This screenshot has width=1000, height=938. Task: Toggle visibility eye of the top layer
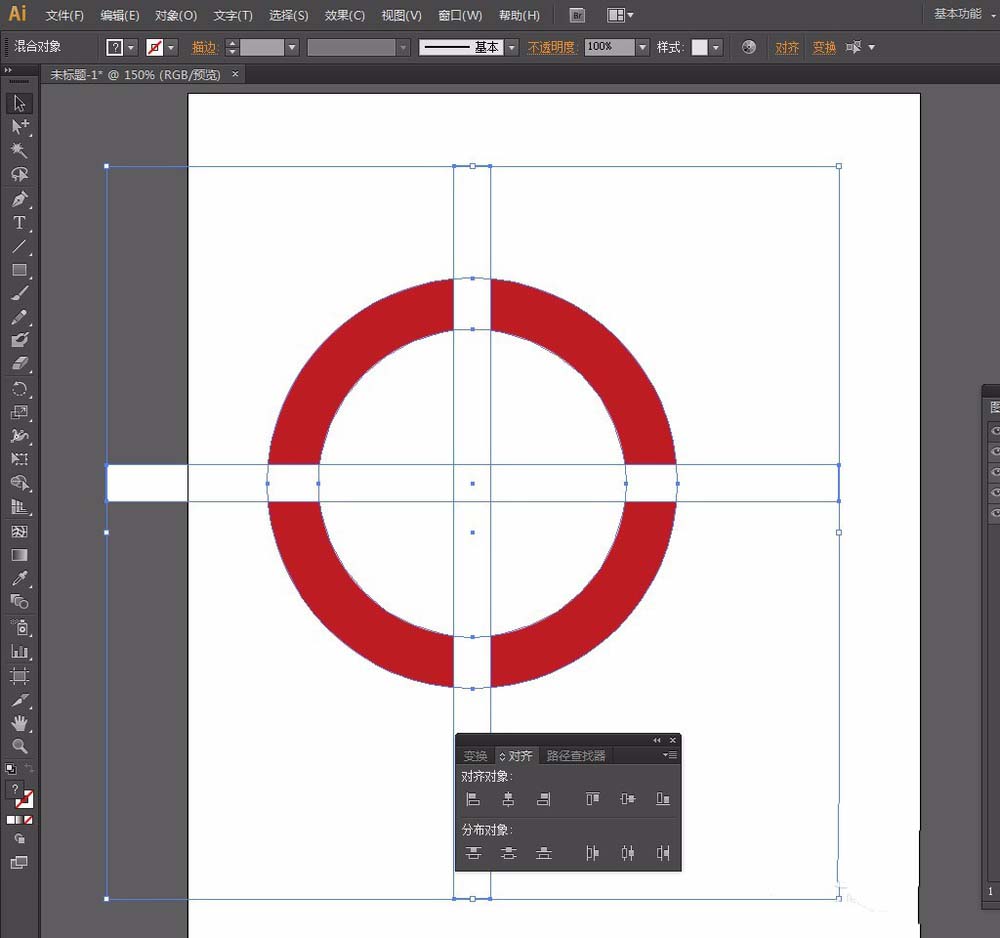coord(995,431)
